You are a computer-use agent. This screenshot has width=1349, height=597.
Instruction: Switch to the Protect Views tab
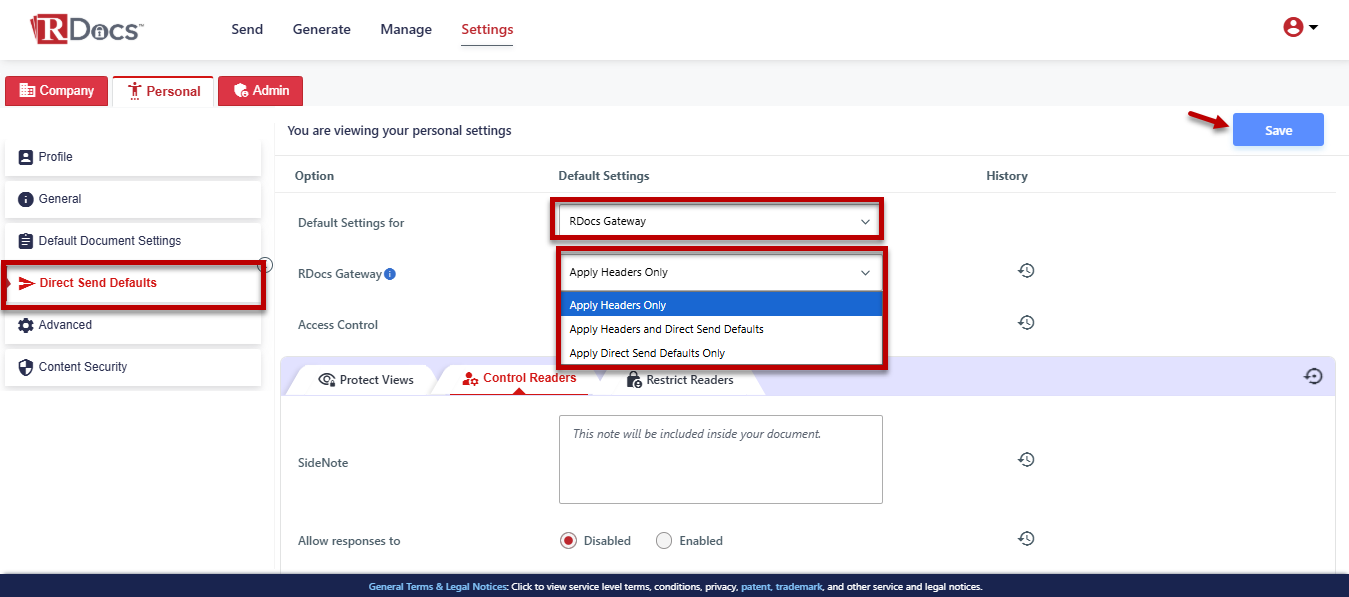[366, 380]
